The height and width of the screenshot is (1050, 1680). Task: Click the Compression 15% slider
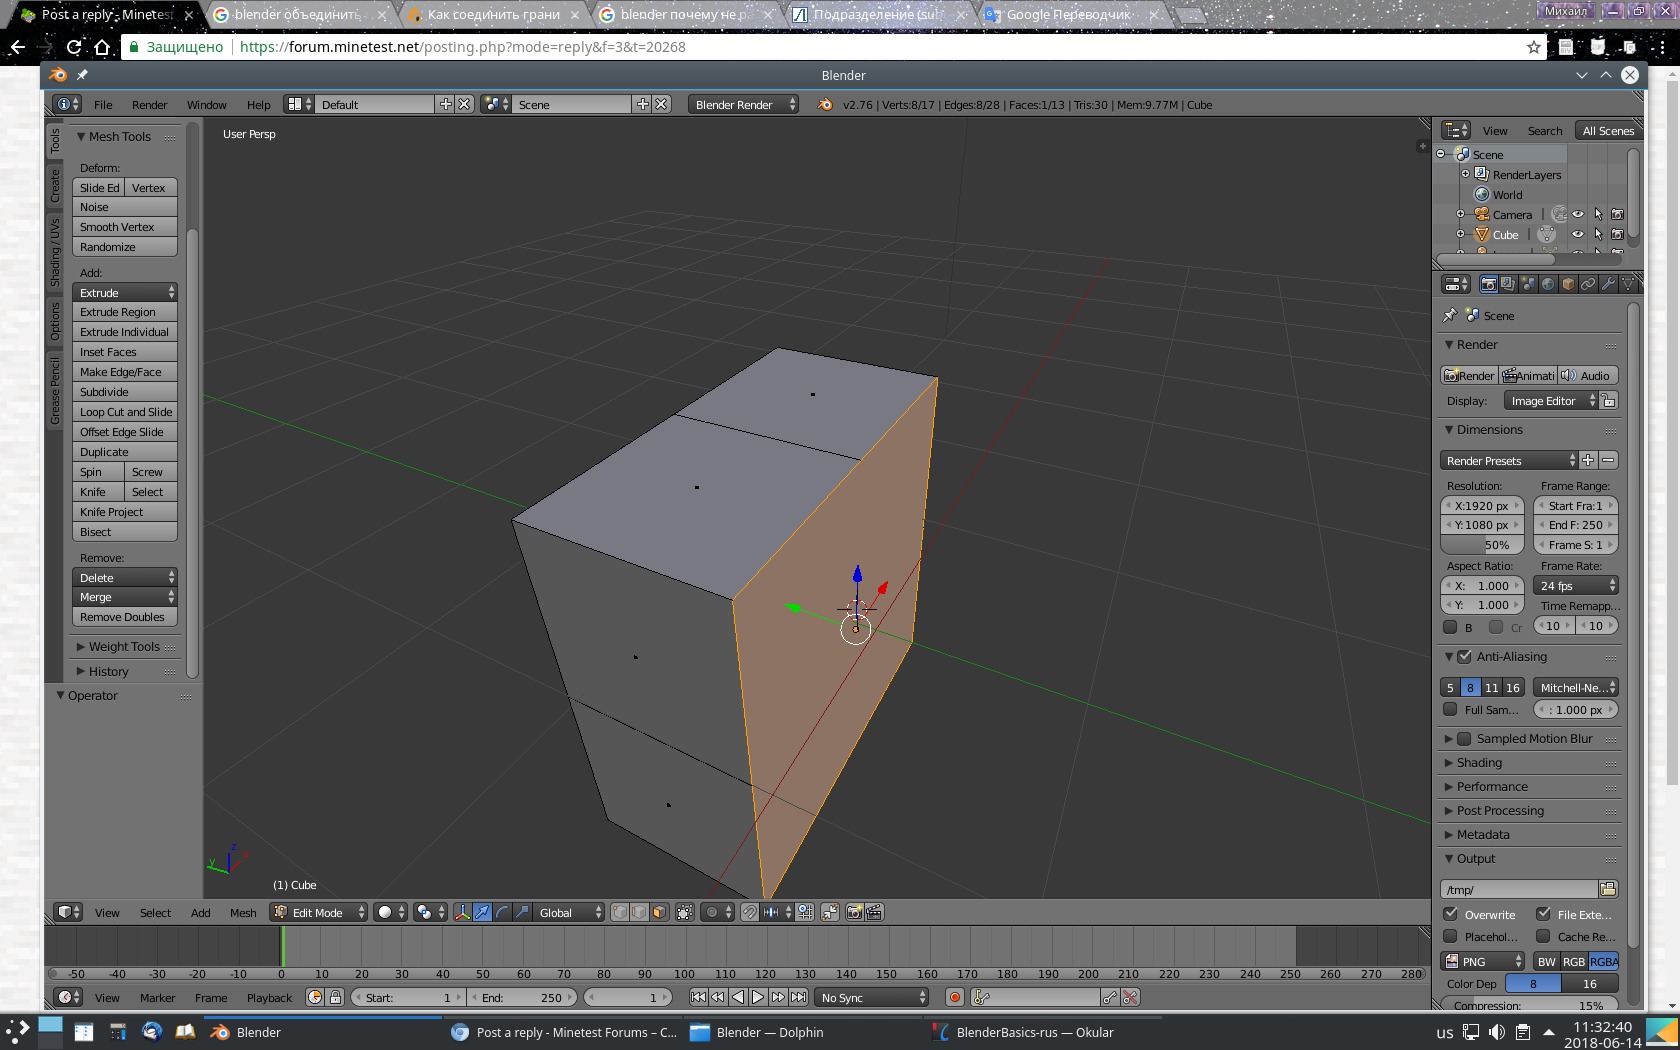1529,1005
